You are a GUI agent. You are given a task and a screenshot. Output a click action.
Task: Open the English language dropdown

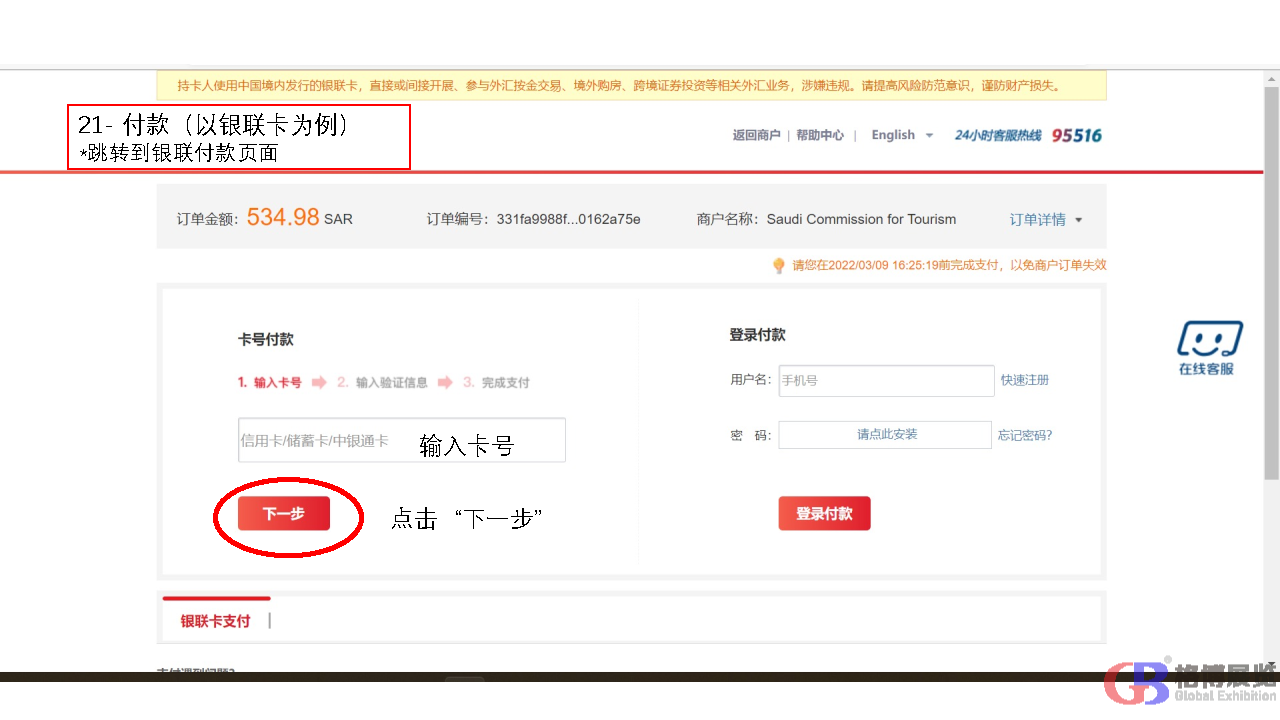point(901,135)
